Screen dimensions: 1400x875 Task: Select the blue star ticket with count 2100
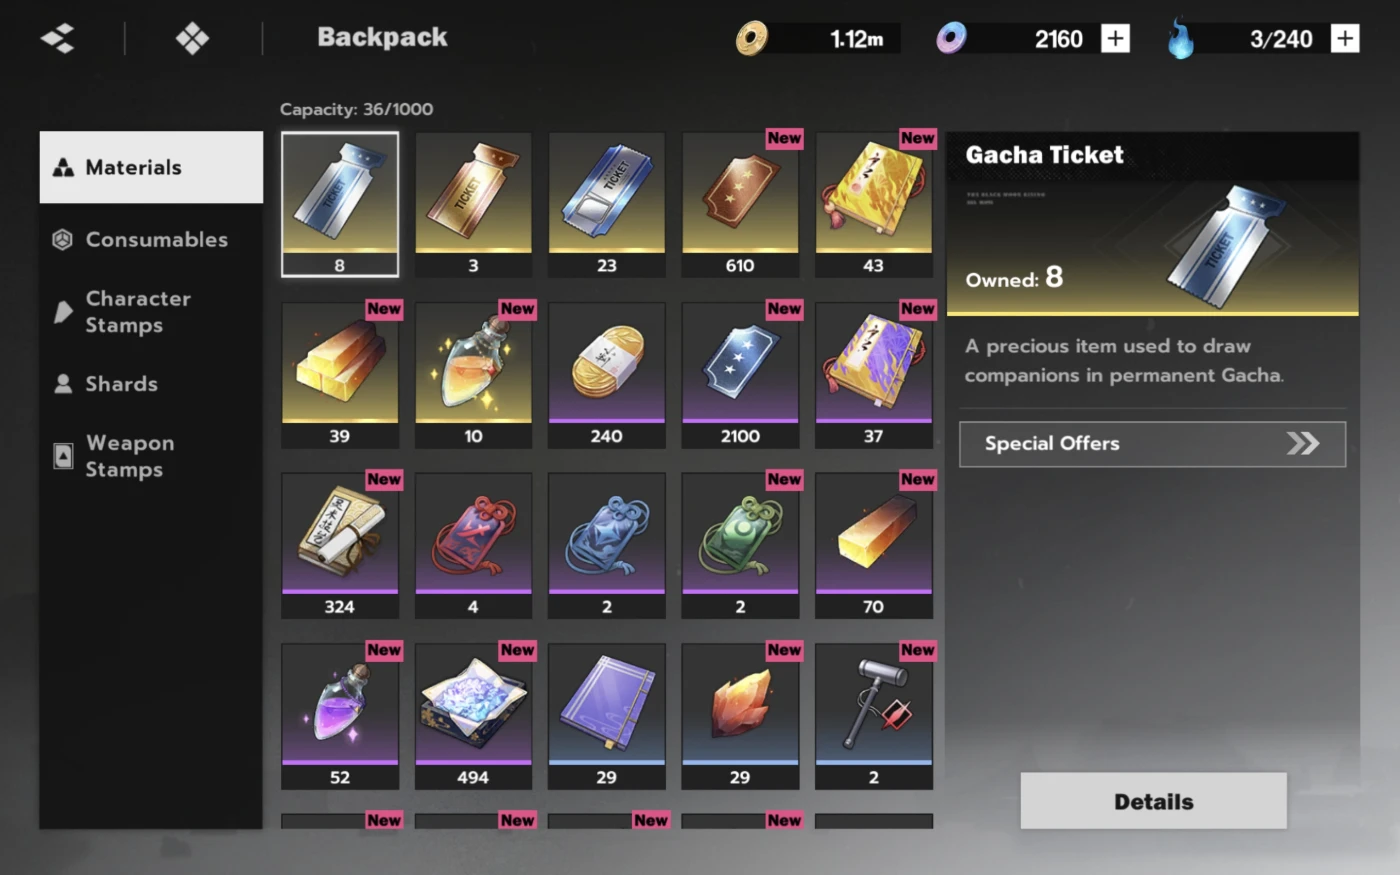click(x=740, y=375)
